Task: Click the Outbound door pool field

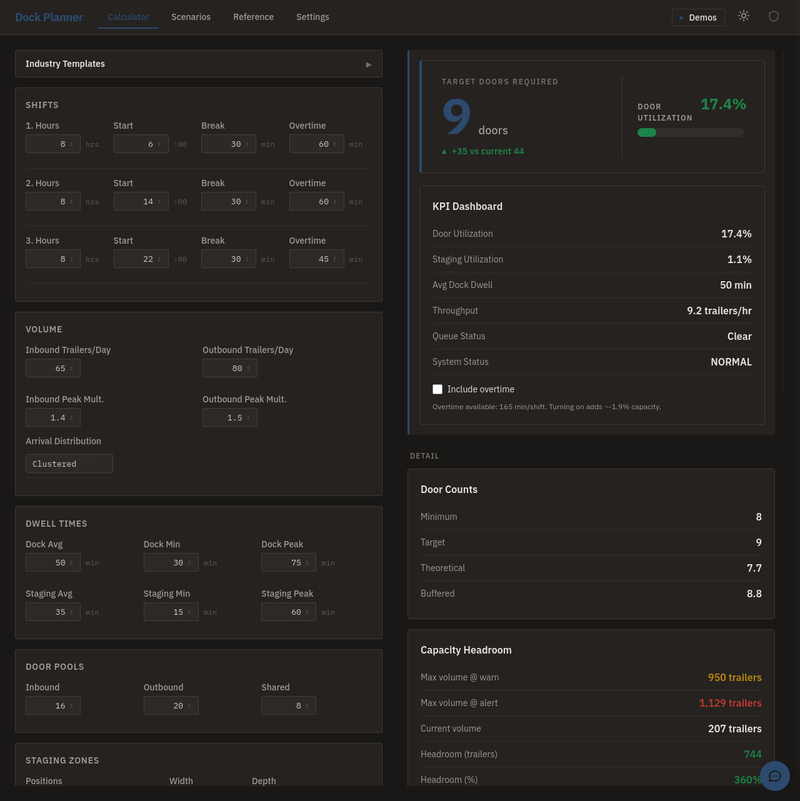Action: [171, 705]
